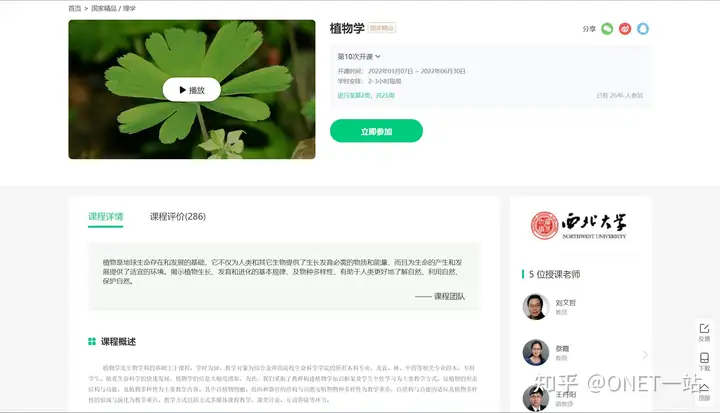Switch to the 课程评价(286) tab

click(178, 216)
